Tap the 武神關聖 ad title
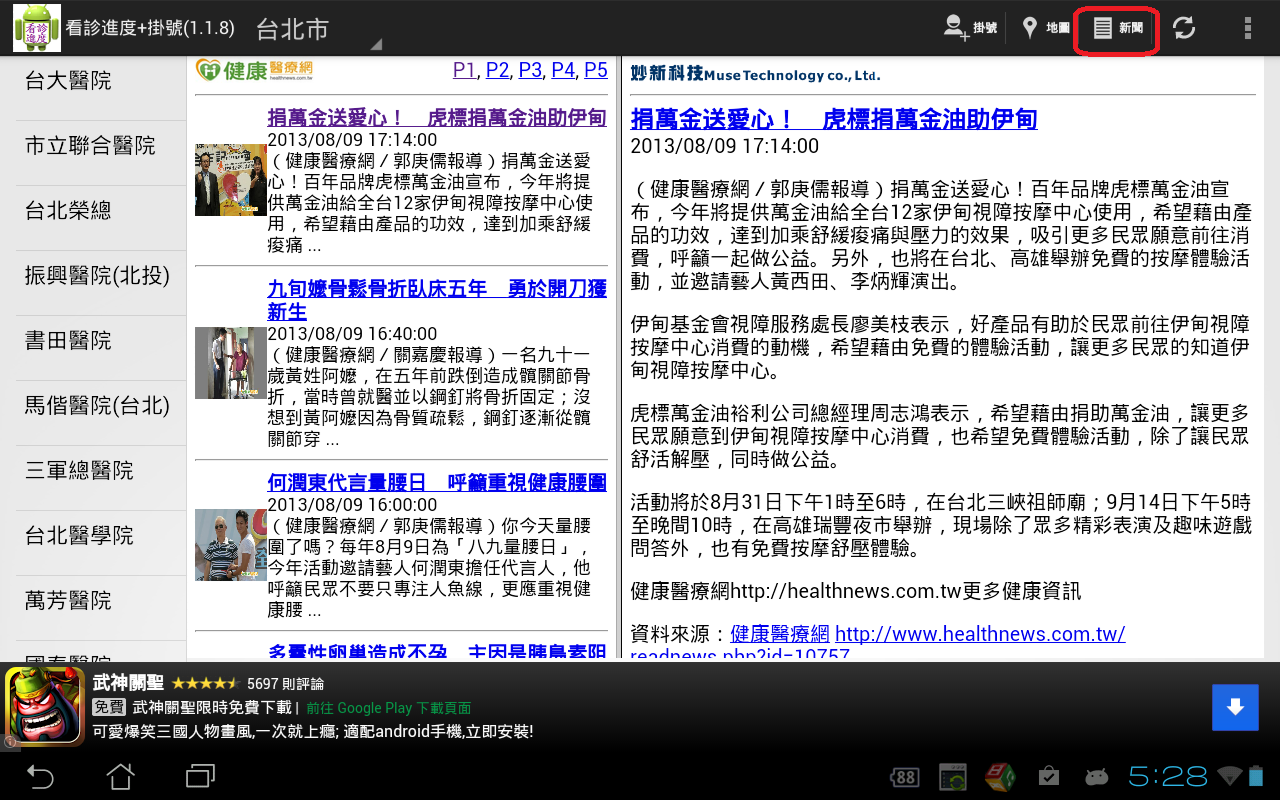This screenshot has height=800, width=1280. pos(128,684)
